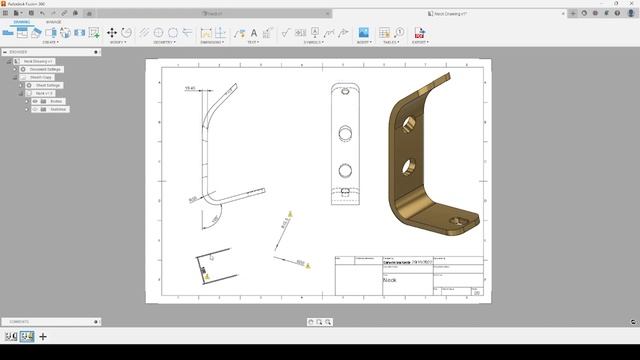
Task: Open the Symbols dropdown menu
Action: click(x=313, y=42)
